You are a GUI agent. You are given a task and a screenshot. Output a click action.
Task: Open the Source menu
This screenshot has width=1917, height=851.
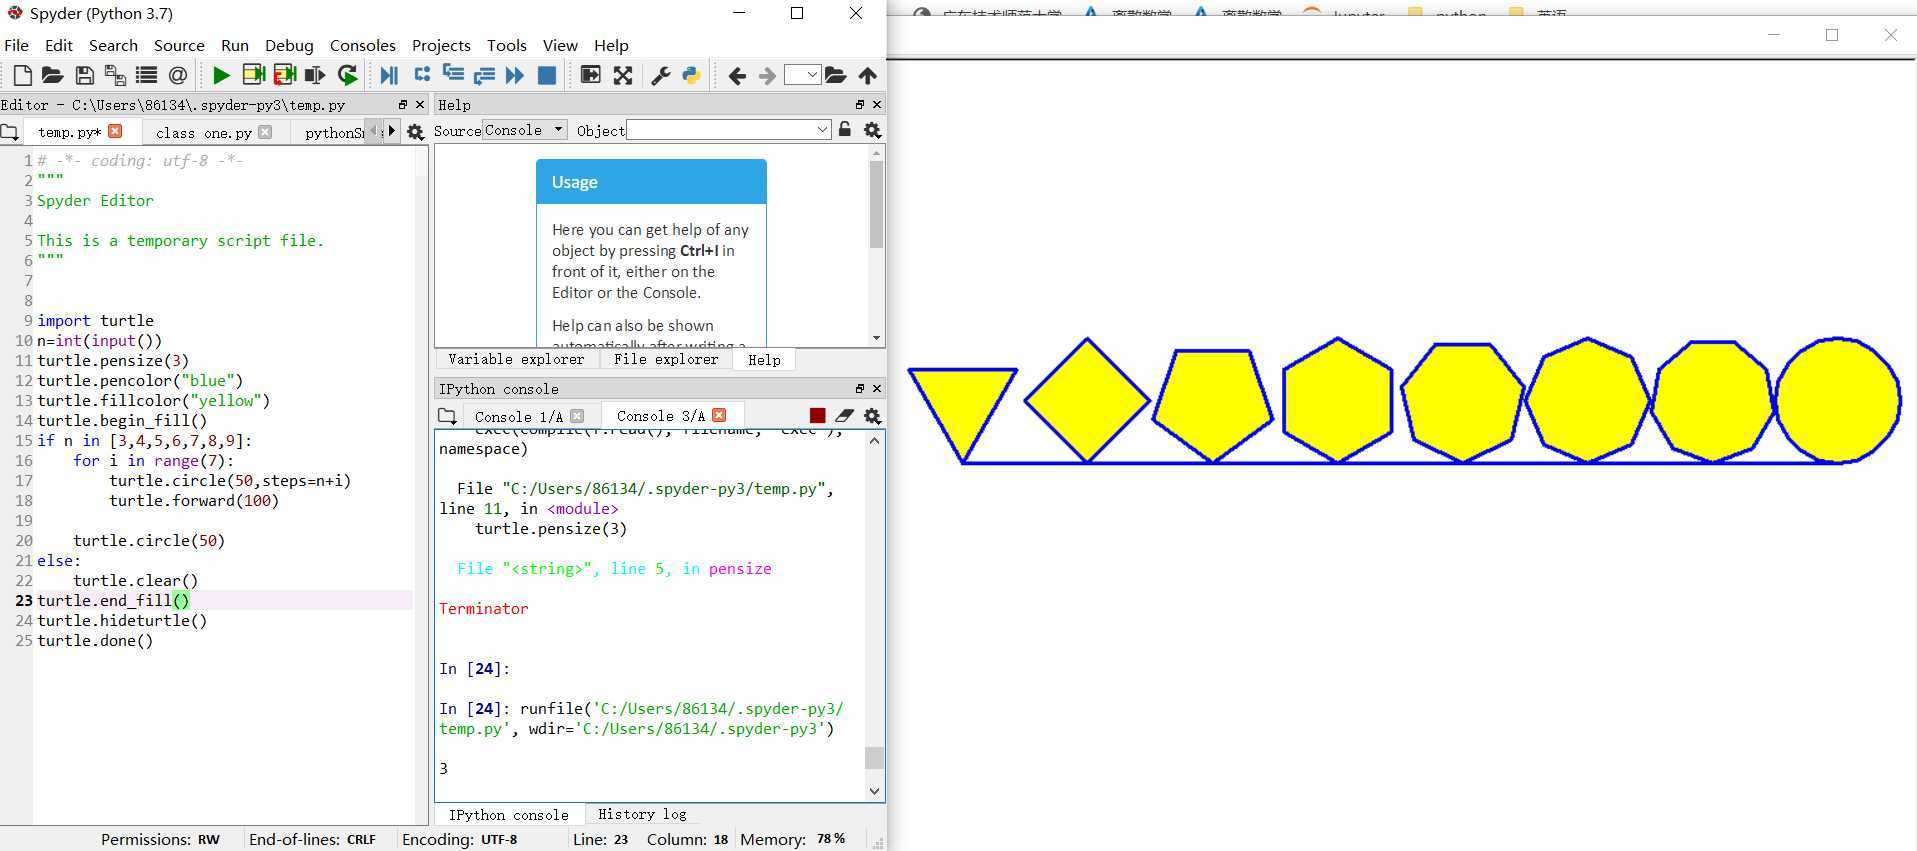pyautogui.click(x=179, y=45)
